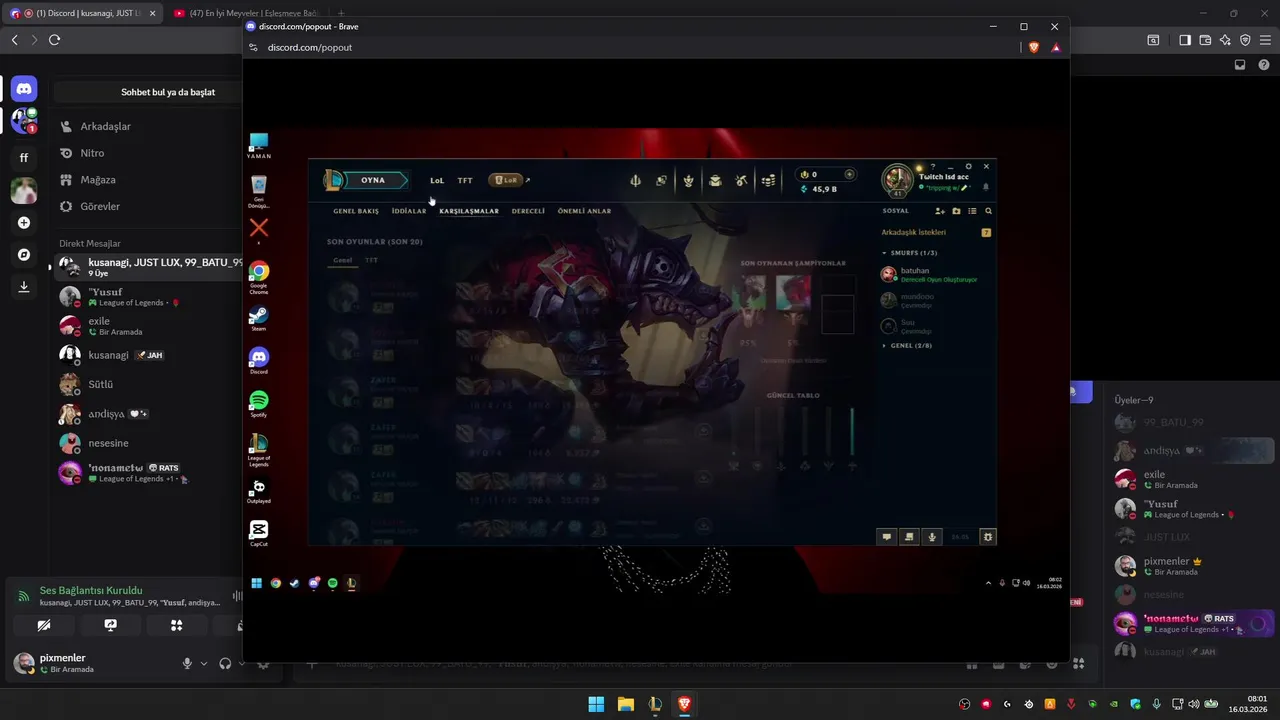Open Mağaza in Discord sidebar

click(x=148, y=180)
